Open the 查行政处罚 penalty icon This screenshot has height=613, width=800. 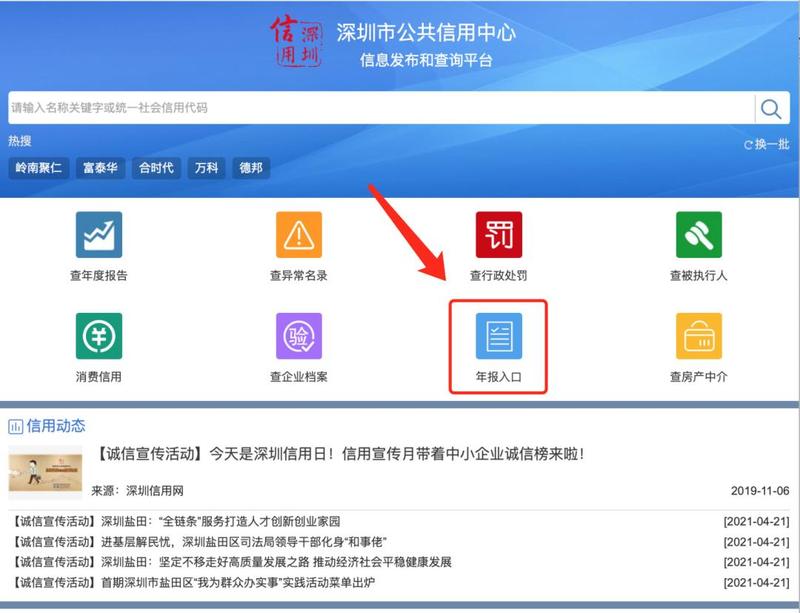pyautogui.click(x=498, y=236)
